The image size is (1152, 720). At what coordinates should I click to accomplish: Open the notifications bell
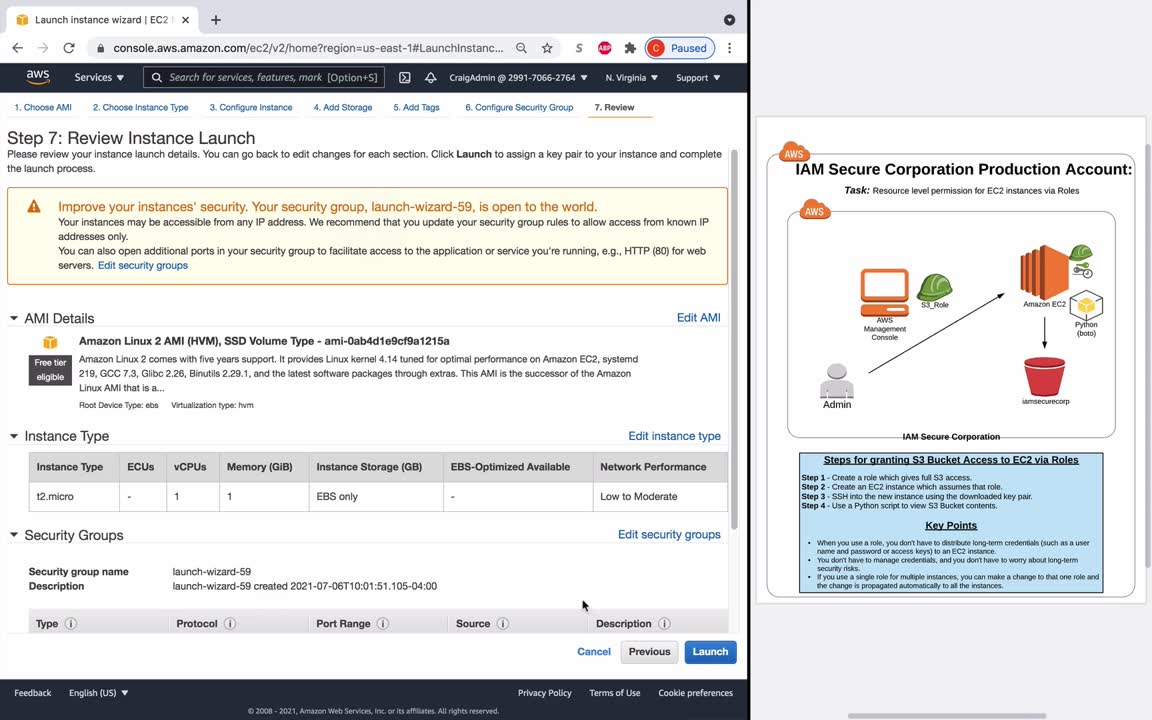(x=431, y=77)
